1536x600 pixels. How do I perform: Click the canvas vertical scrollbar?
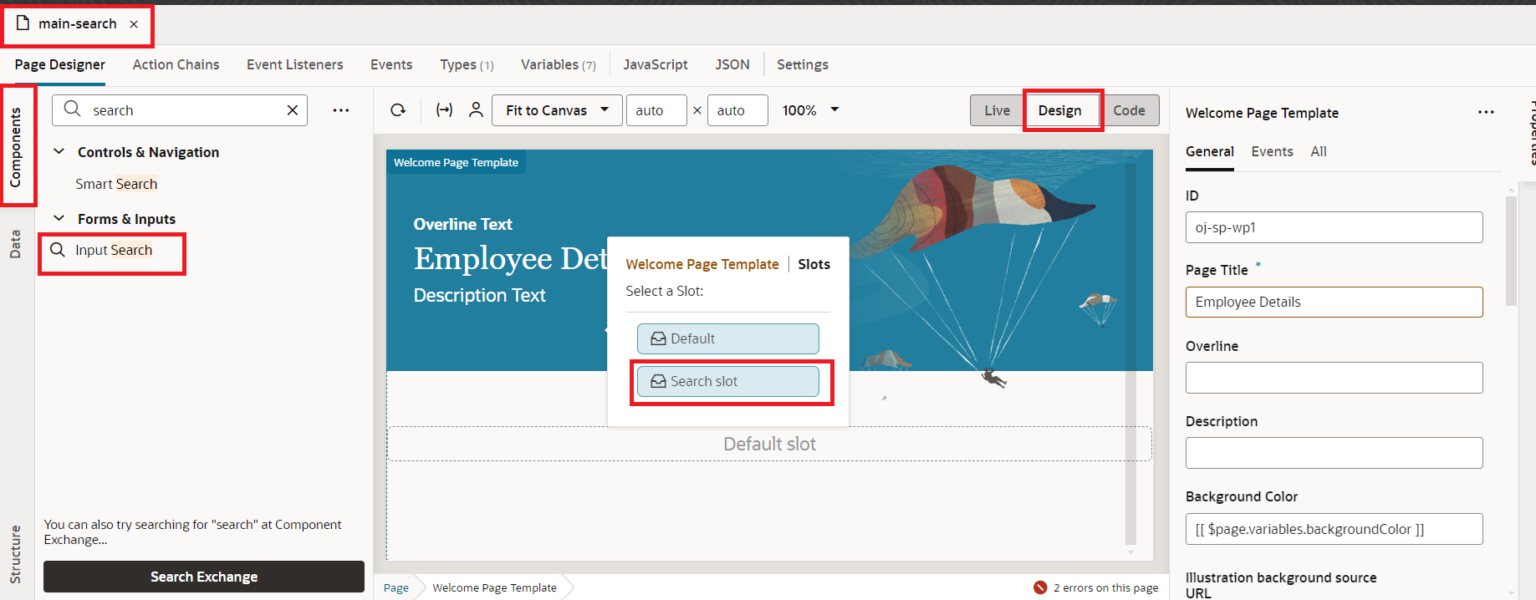click(x=1131, y=355)
